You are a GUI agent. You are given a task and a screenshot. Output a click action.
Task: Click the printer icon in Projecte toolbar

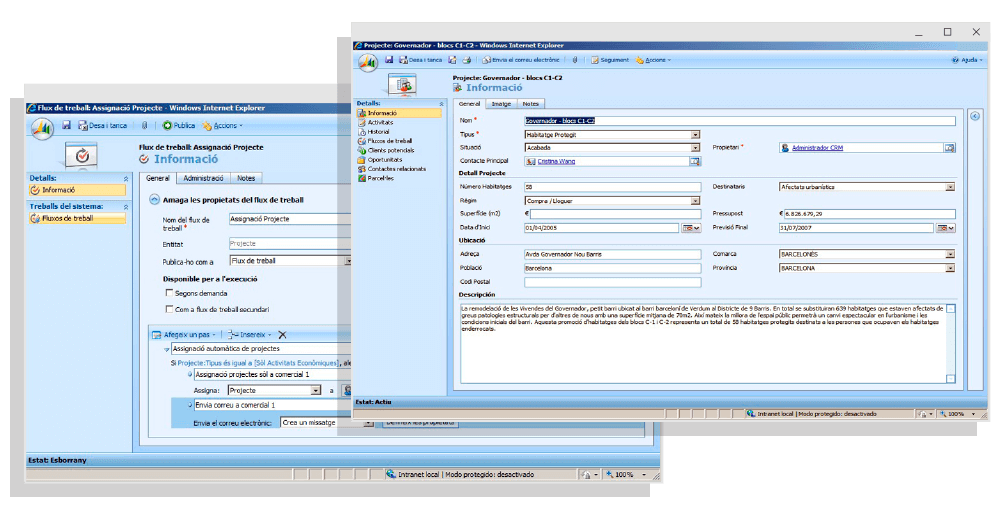coord(467,60)
